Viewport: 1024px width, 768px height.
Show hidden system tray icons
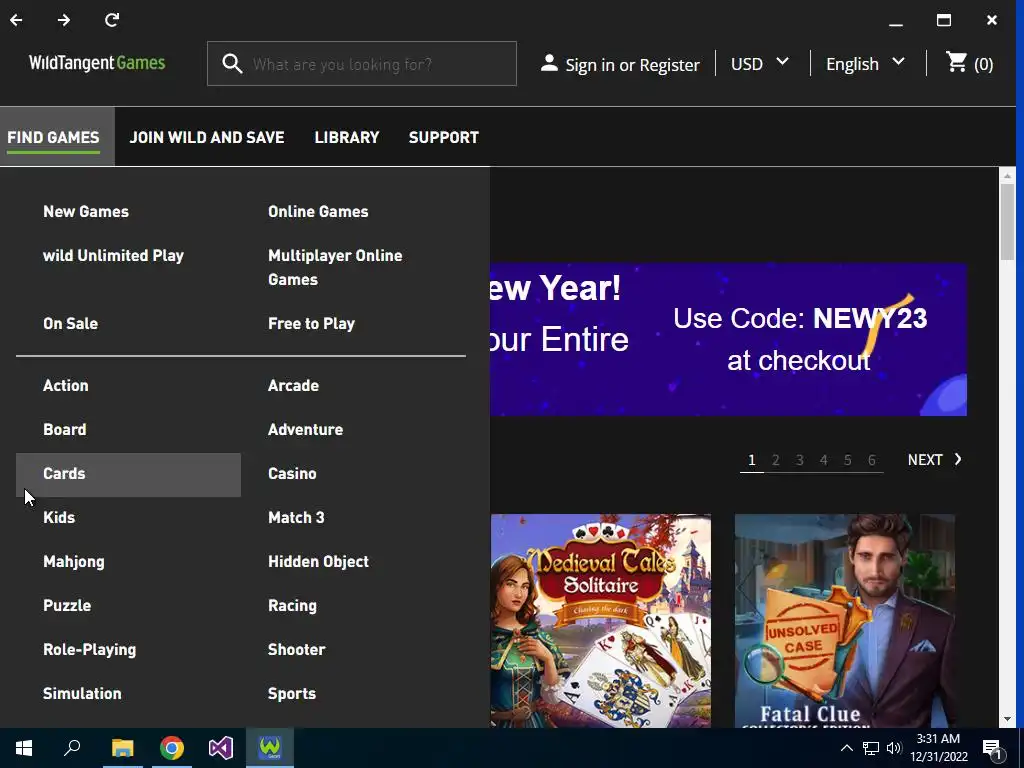click(x=846, y=748)
